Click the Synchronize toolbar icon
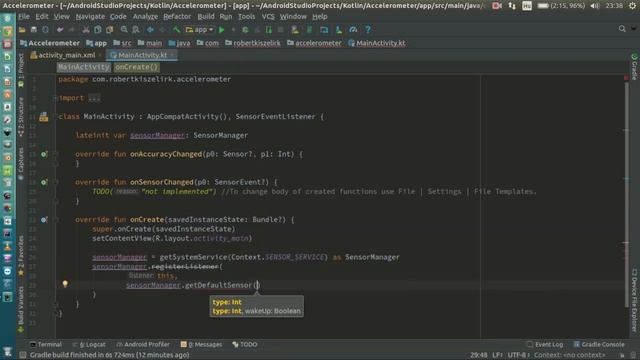 pos(45,30)
